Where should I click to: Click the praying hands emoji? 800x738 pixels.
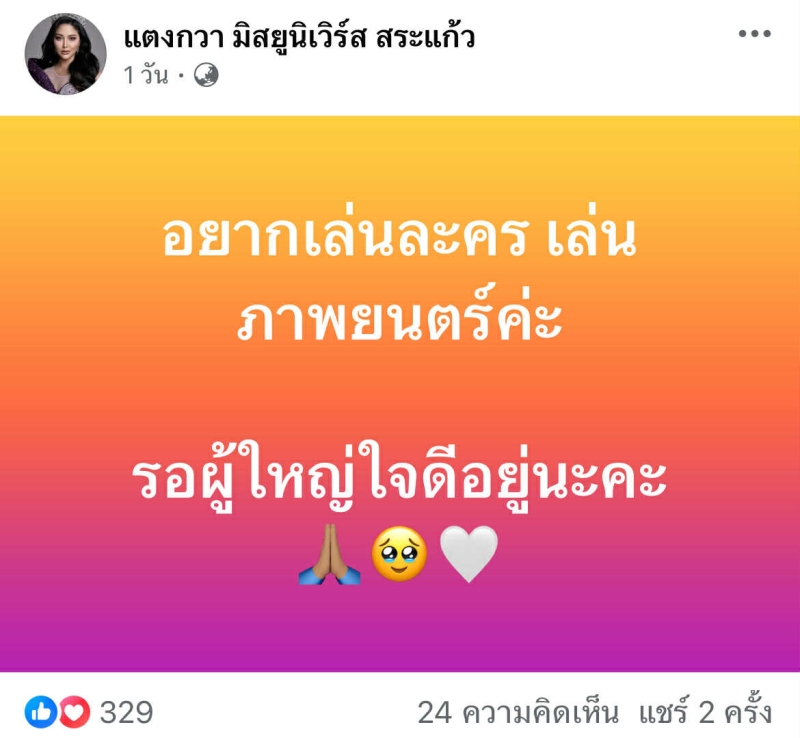[x=330, y=554]
